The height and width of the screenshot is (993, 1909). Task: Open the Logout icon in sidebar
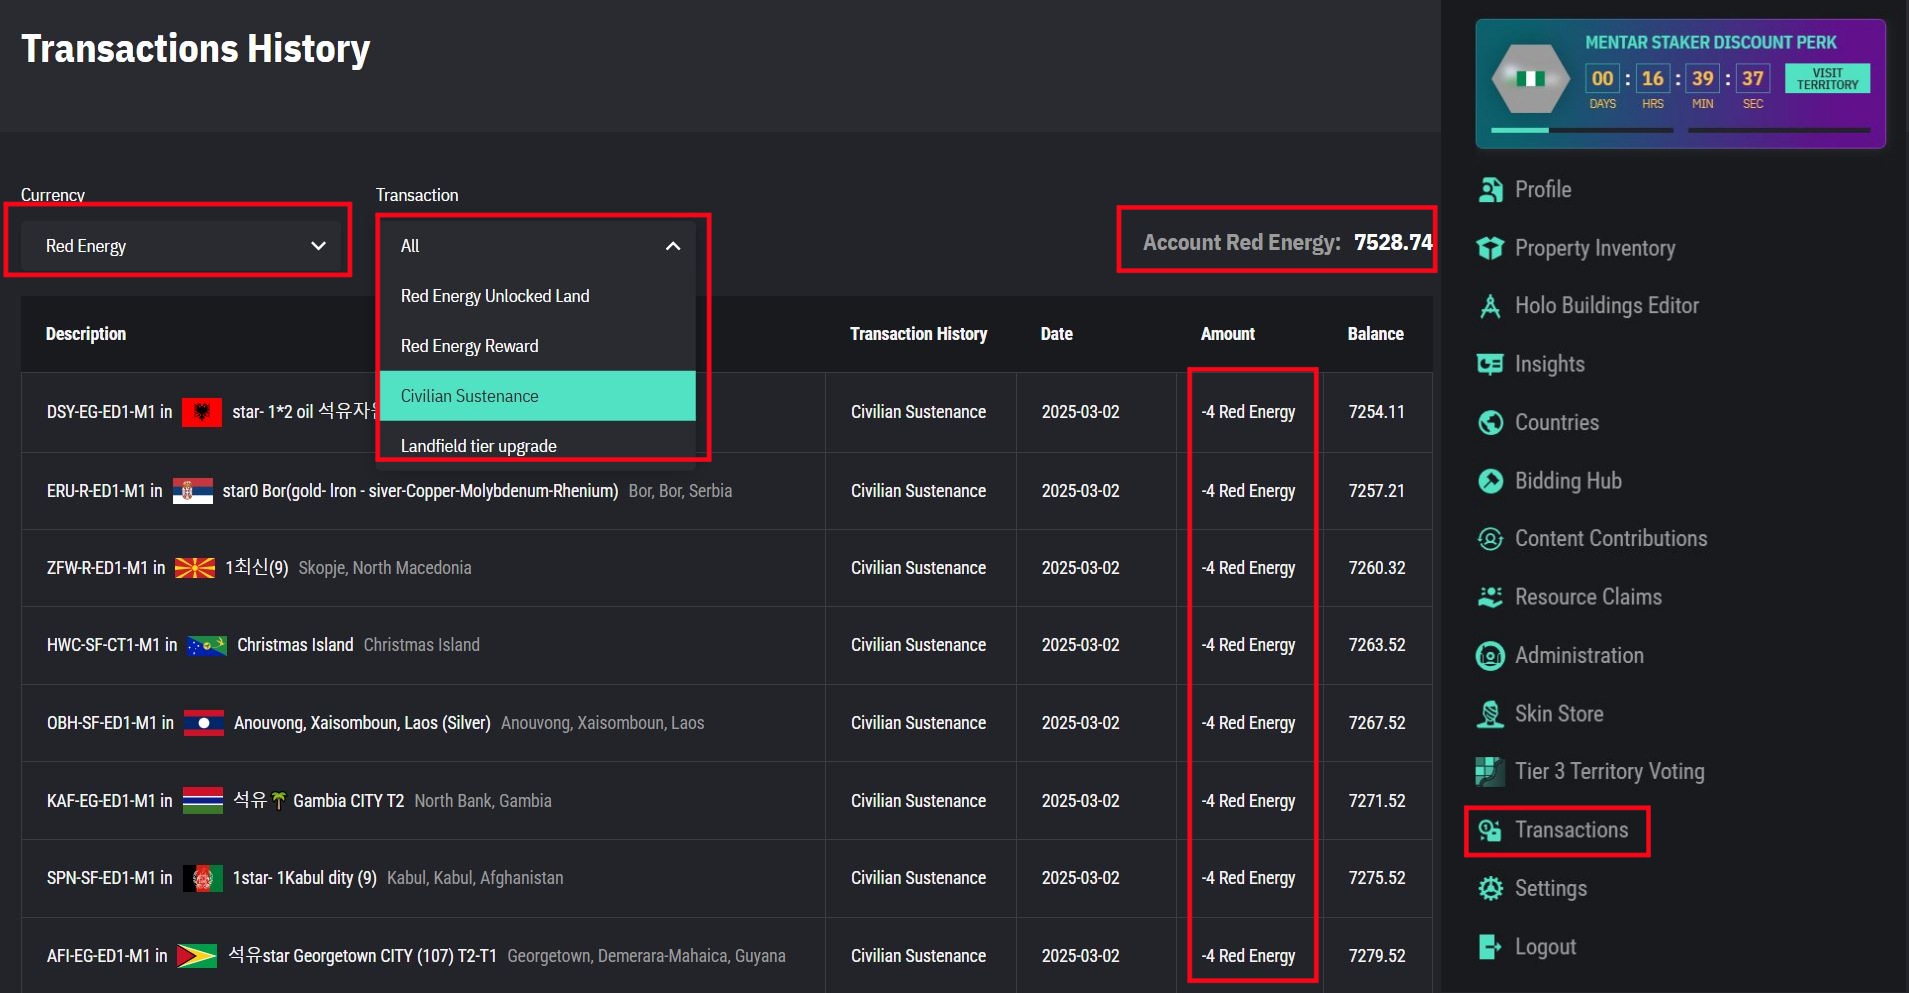click(1490, 946)
